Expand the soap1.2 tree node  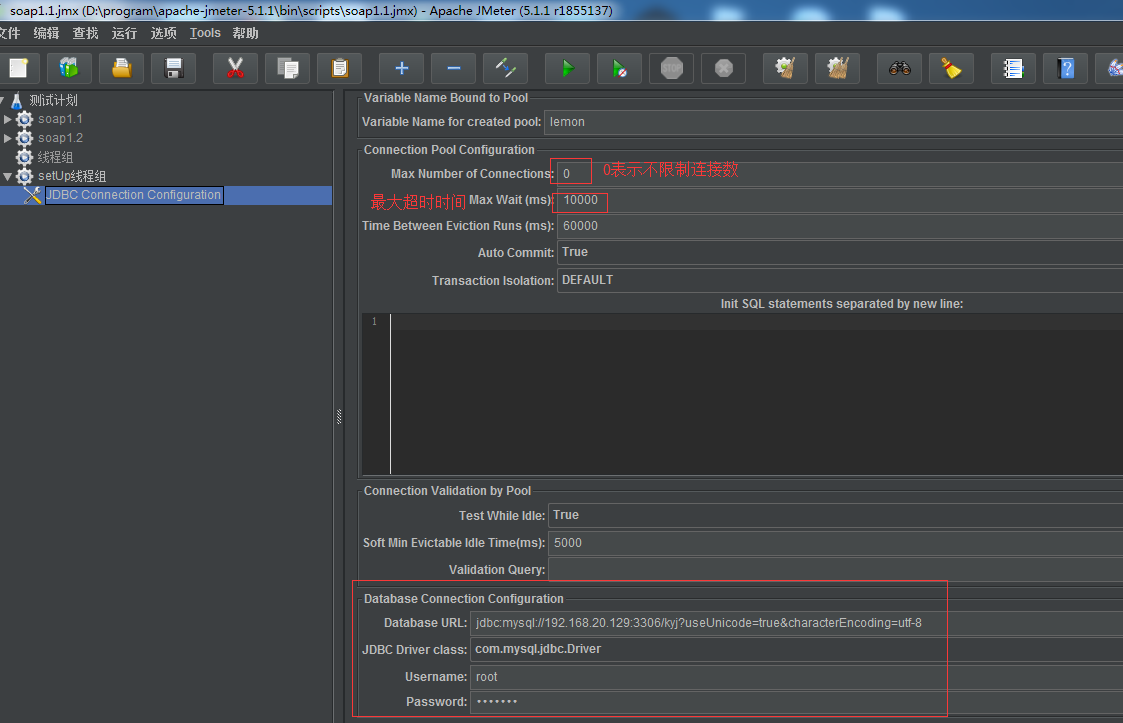8,138
